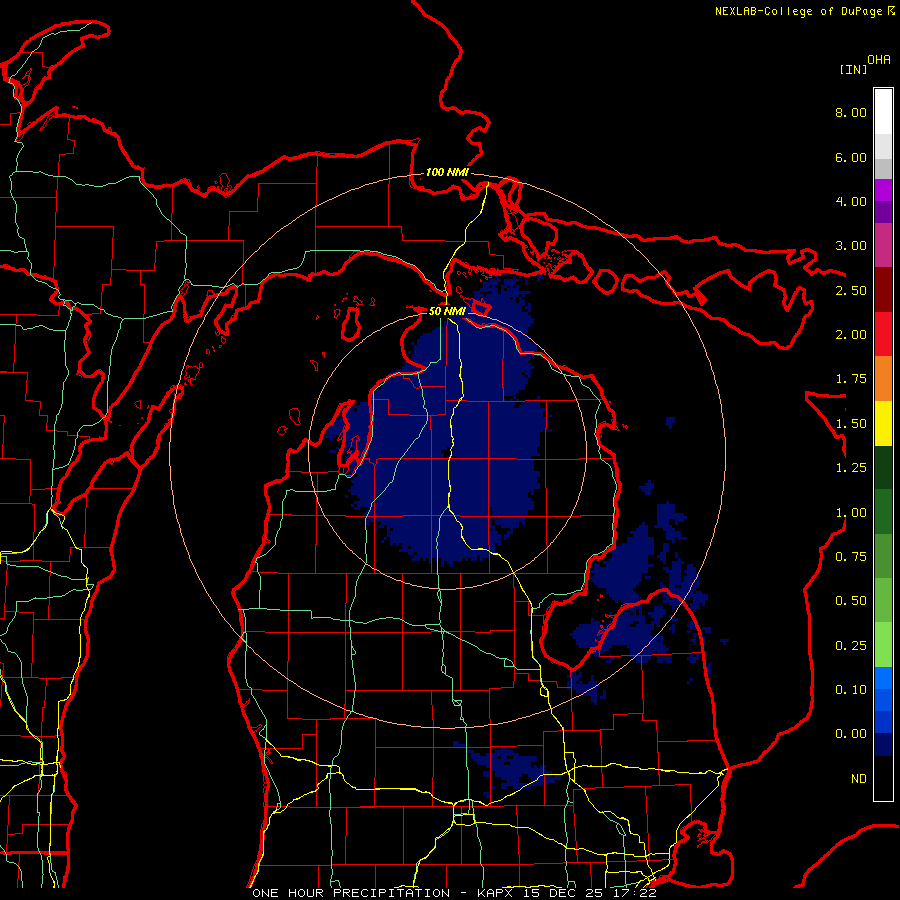Screen dimensions: 900x900
Task: Click the 100 NMI range ring label
Action: (447, 172)
